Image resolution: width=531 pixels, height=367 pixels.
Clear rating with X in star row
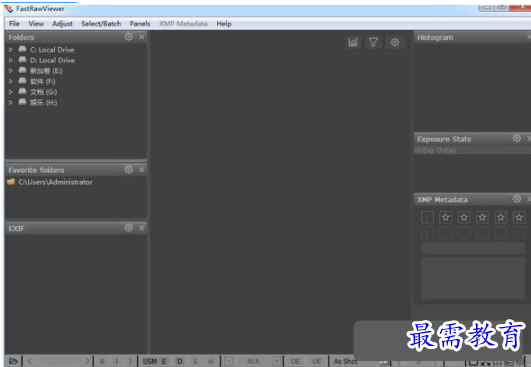427,217
